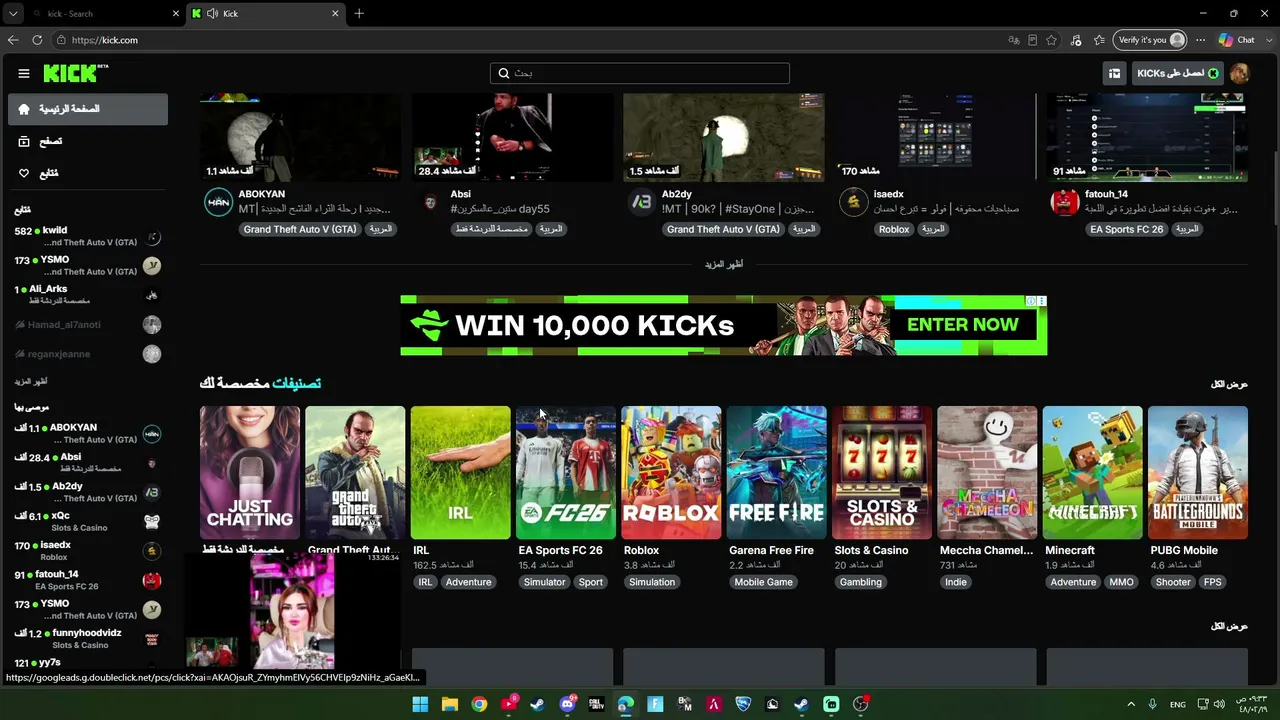Open Just Chatting category card

point(249,473)
